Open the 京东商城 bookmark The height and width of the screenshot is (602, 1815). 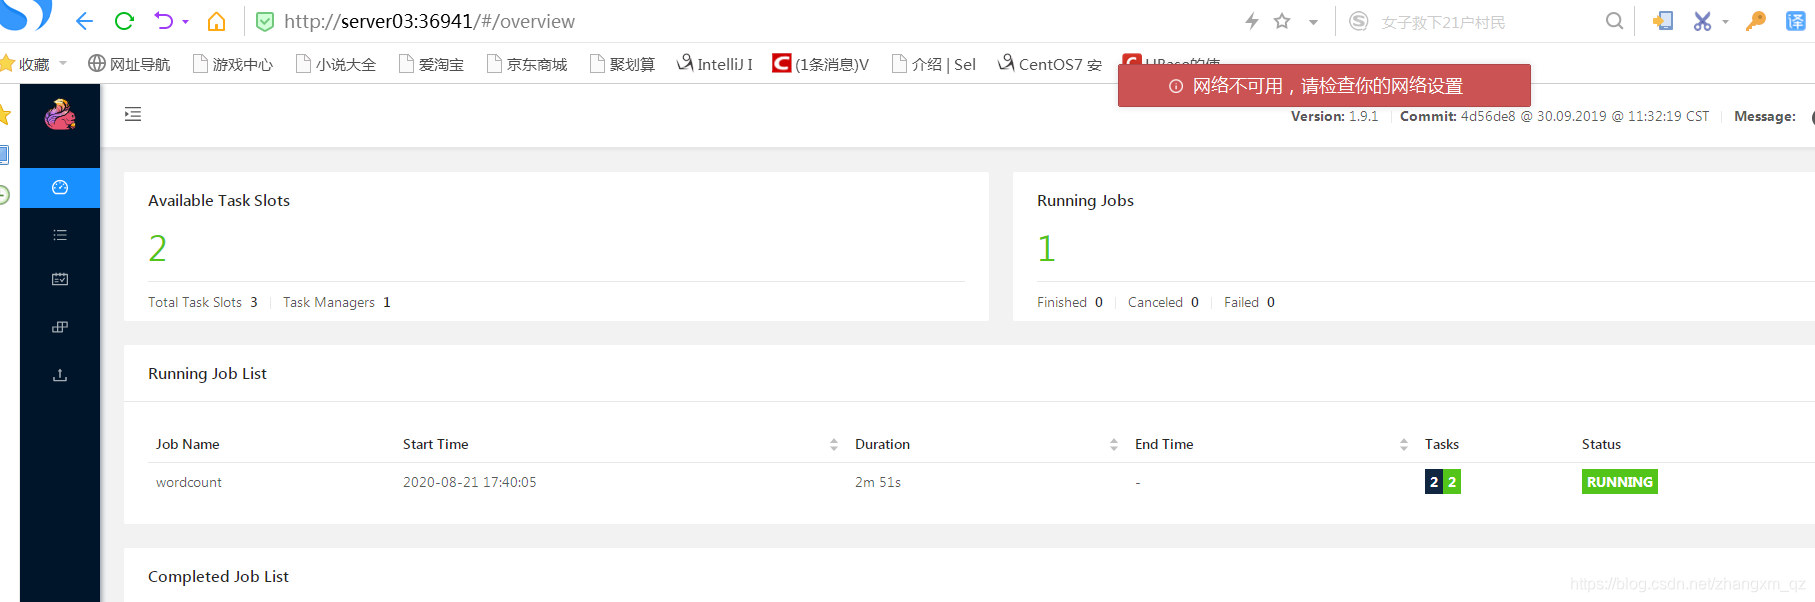527,64
